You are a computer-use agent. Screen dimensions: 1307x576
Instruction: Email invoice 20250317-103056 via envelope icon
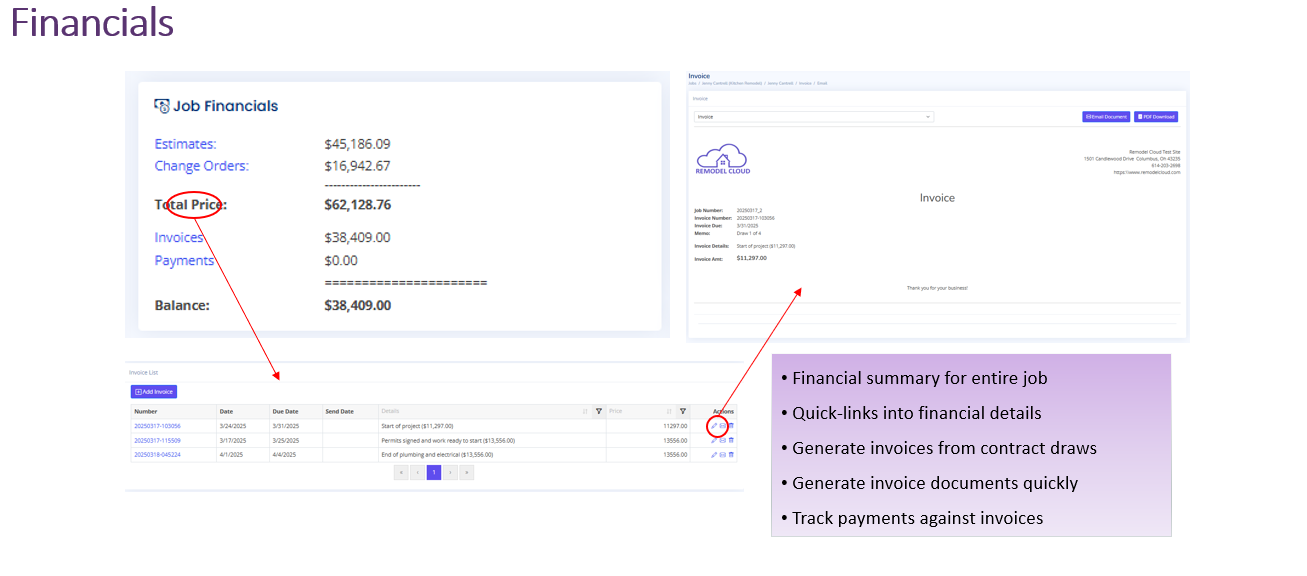(722, 426)
